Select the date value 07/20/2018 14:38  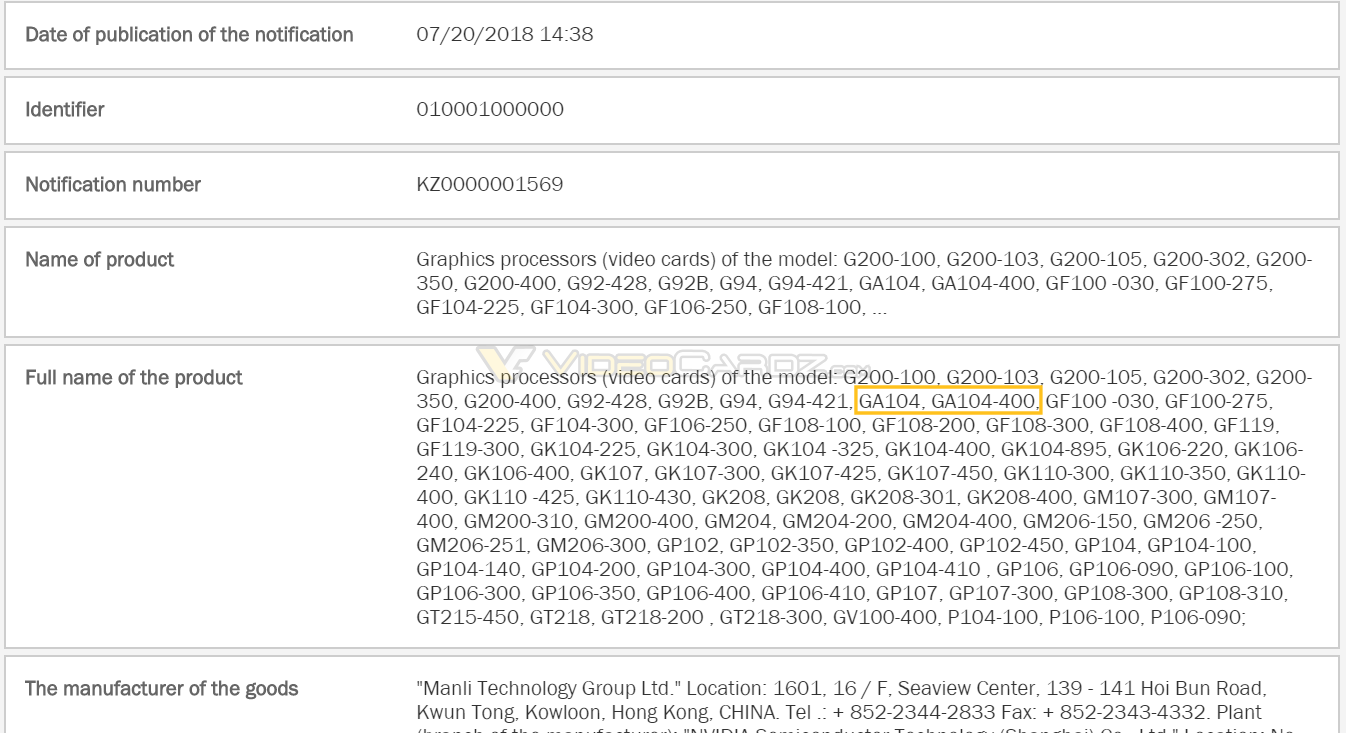pos(506,34)
